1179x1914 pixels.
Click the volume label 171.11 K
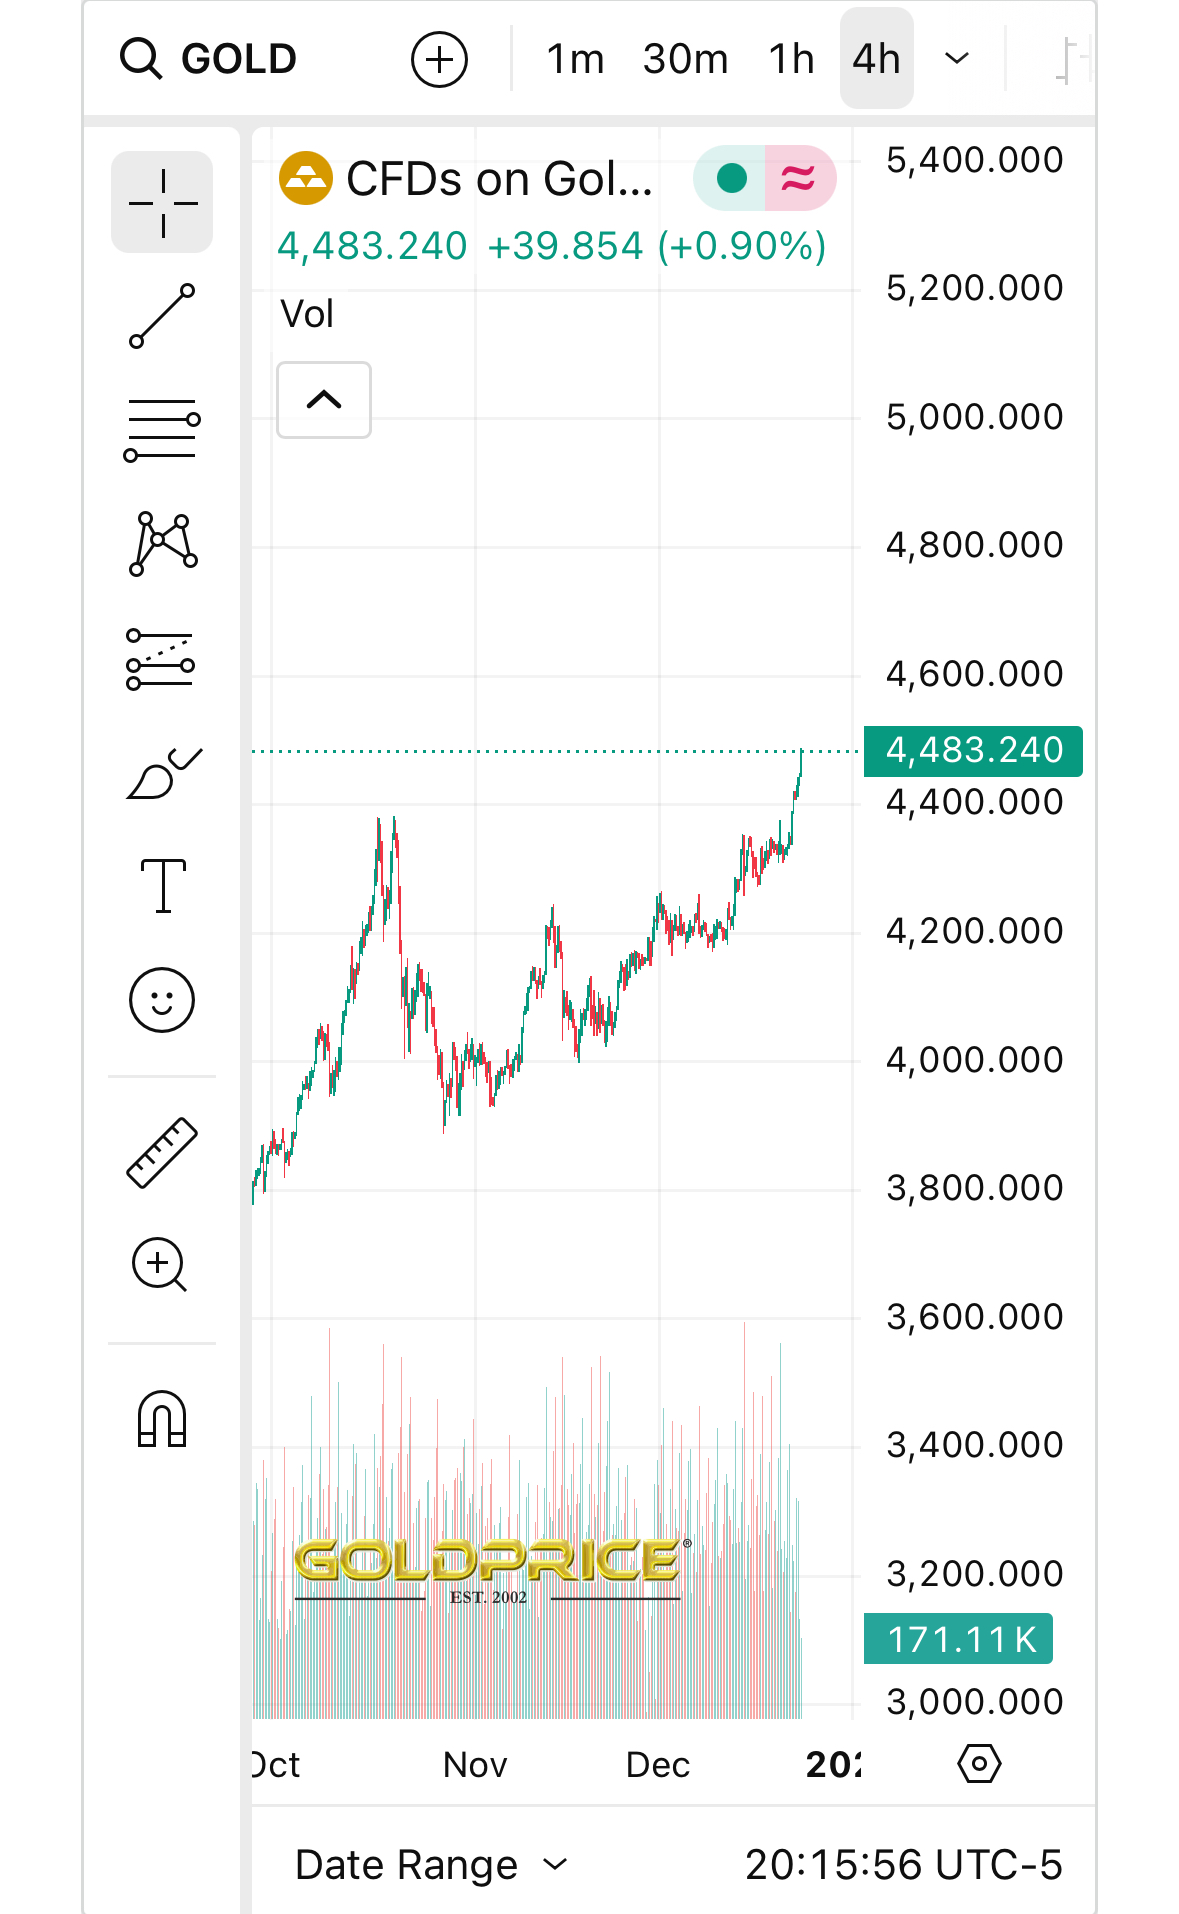[x=958, y=1640]
